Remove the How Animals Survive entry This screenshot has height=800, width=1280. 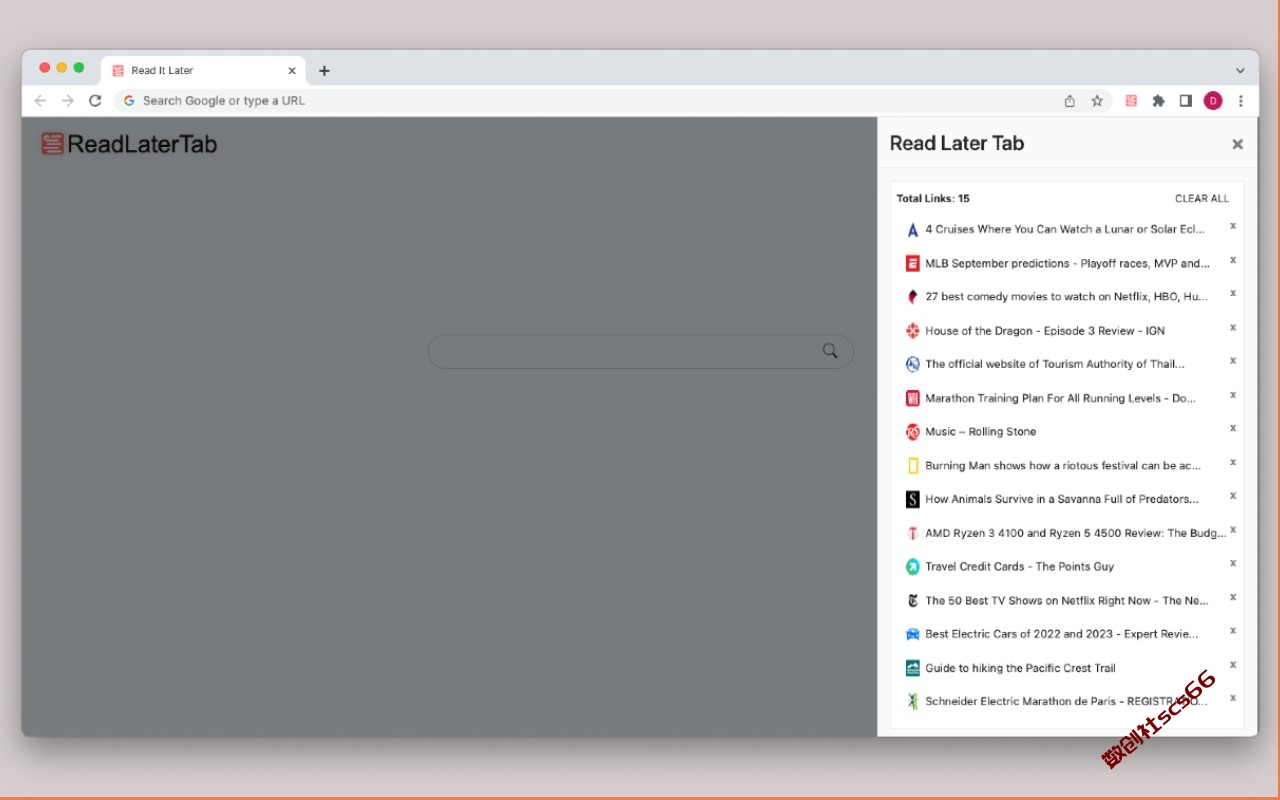click(1233, 496)
